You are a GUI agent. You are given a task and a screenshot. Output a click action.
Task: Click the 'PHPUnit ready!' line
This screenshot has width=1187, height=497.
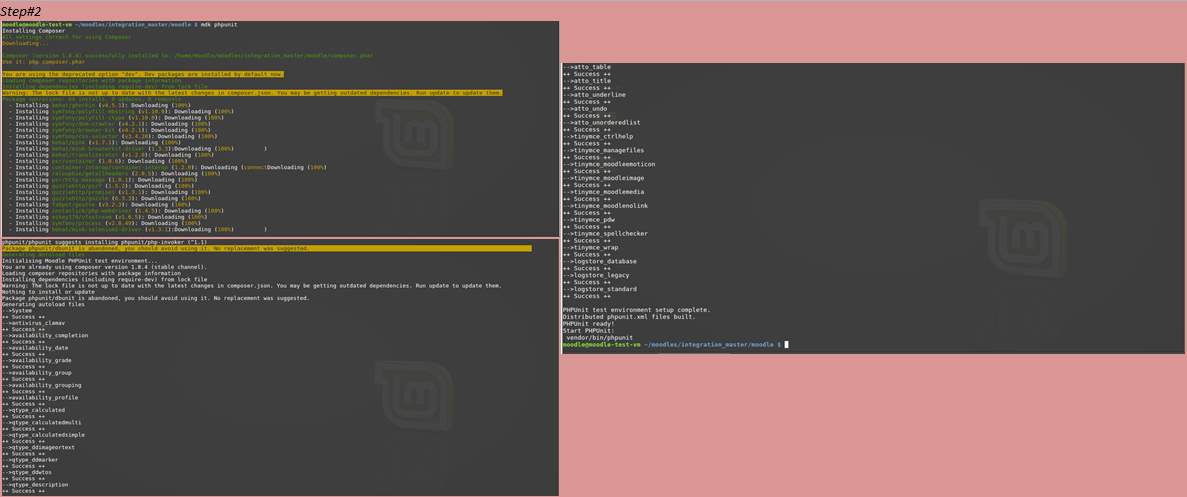[589, 324]
